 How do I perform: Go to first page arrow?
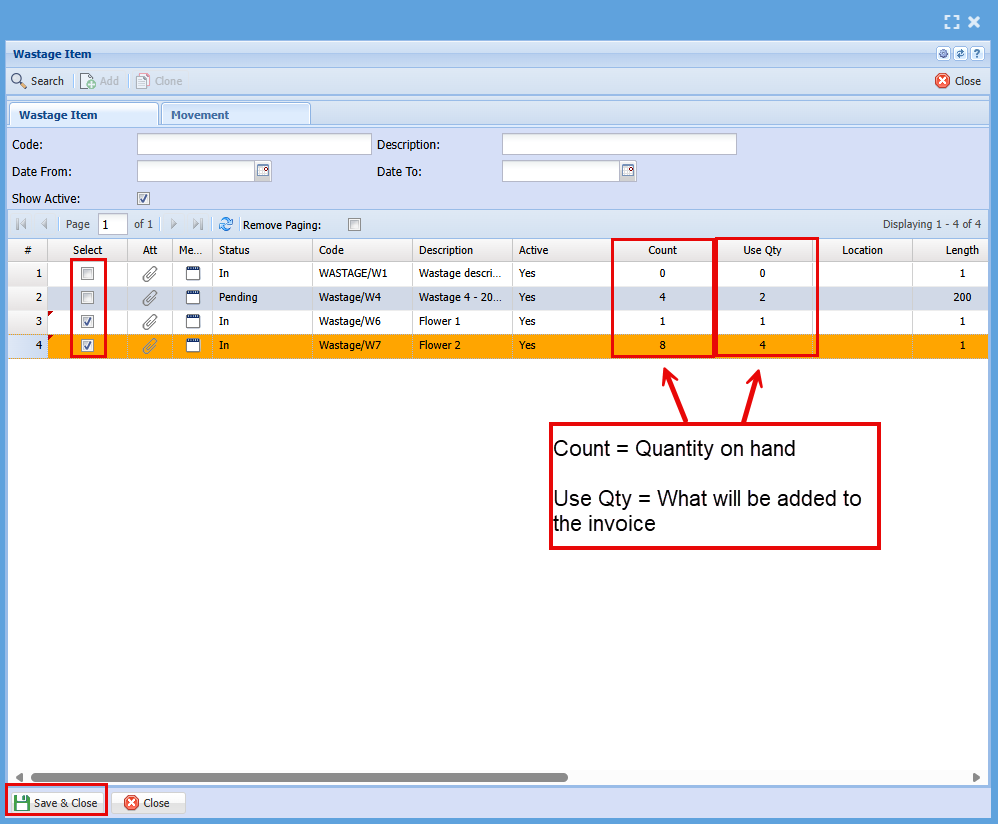[x=21, y=224]
